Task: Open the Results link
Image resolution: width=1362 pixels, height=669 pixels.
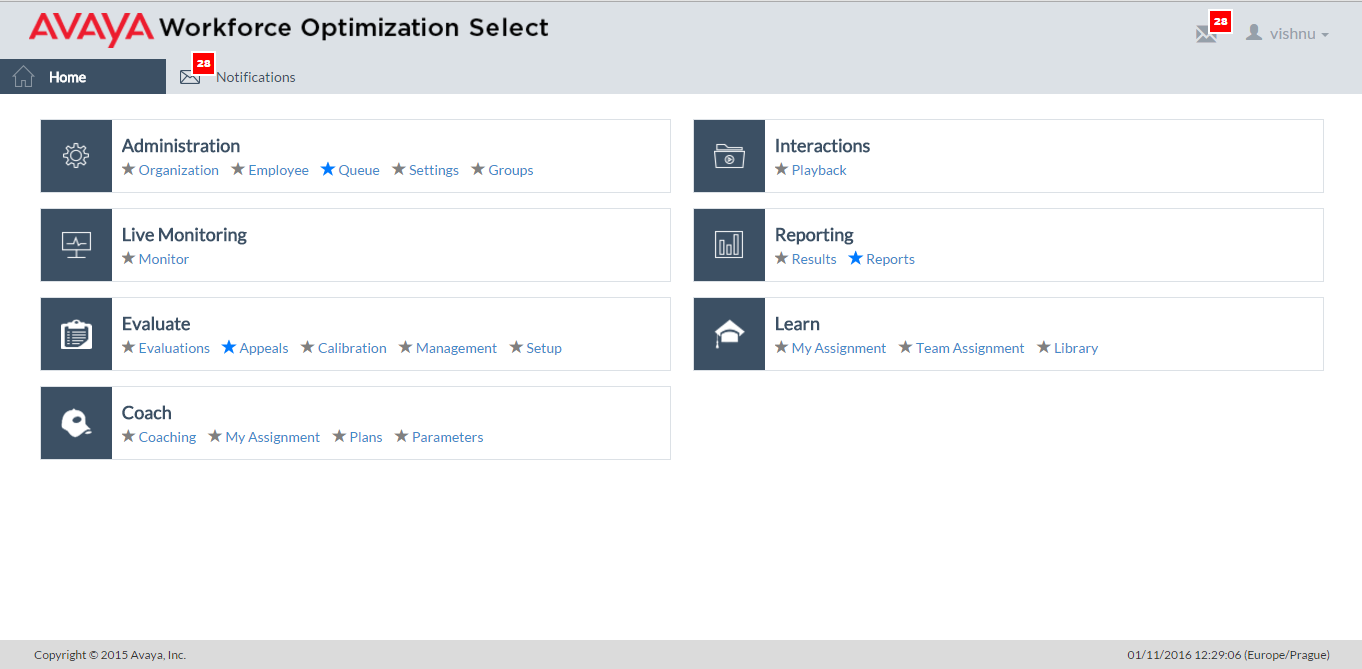Action: click(814, 259)
